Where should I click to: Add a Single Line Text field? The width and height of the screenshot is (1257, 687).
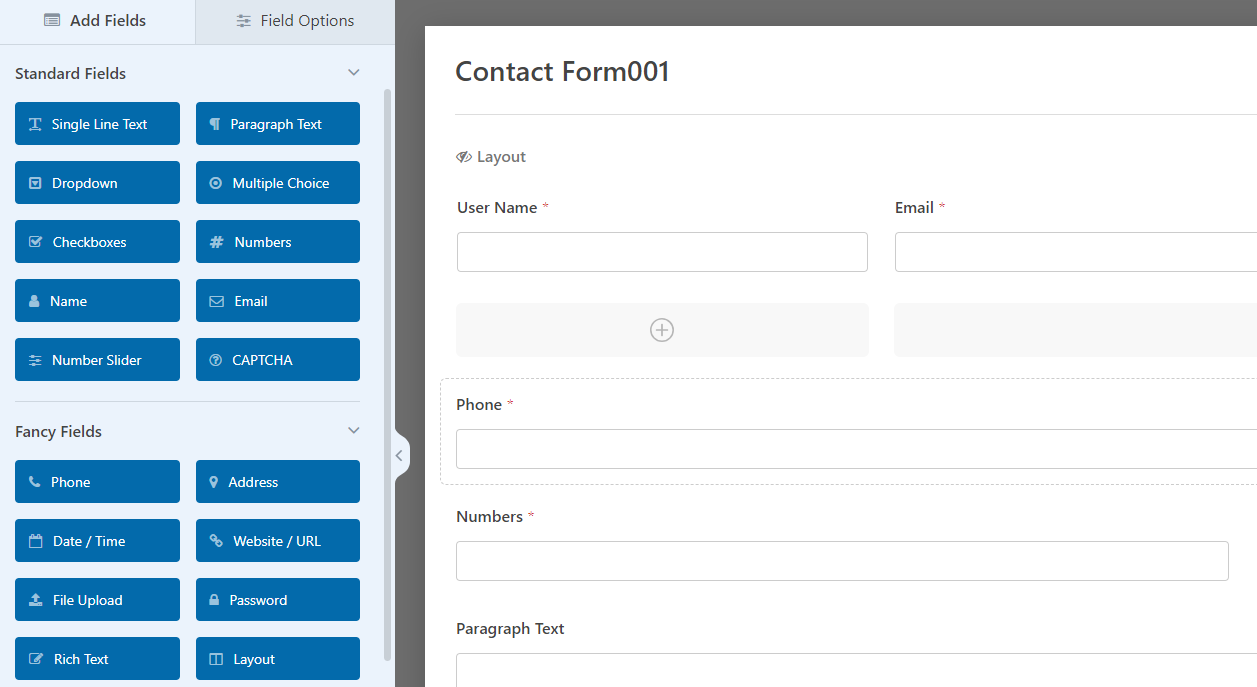[x=97, y=124]
